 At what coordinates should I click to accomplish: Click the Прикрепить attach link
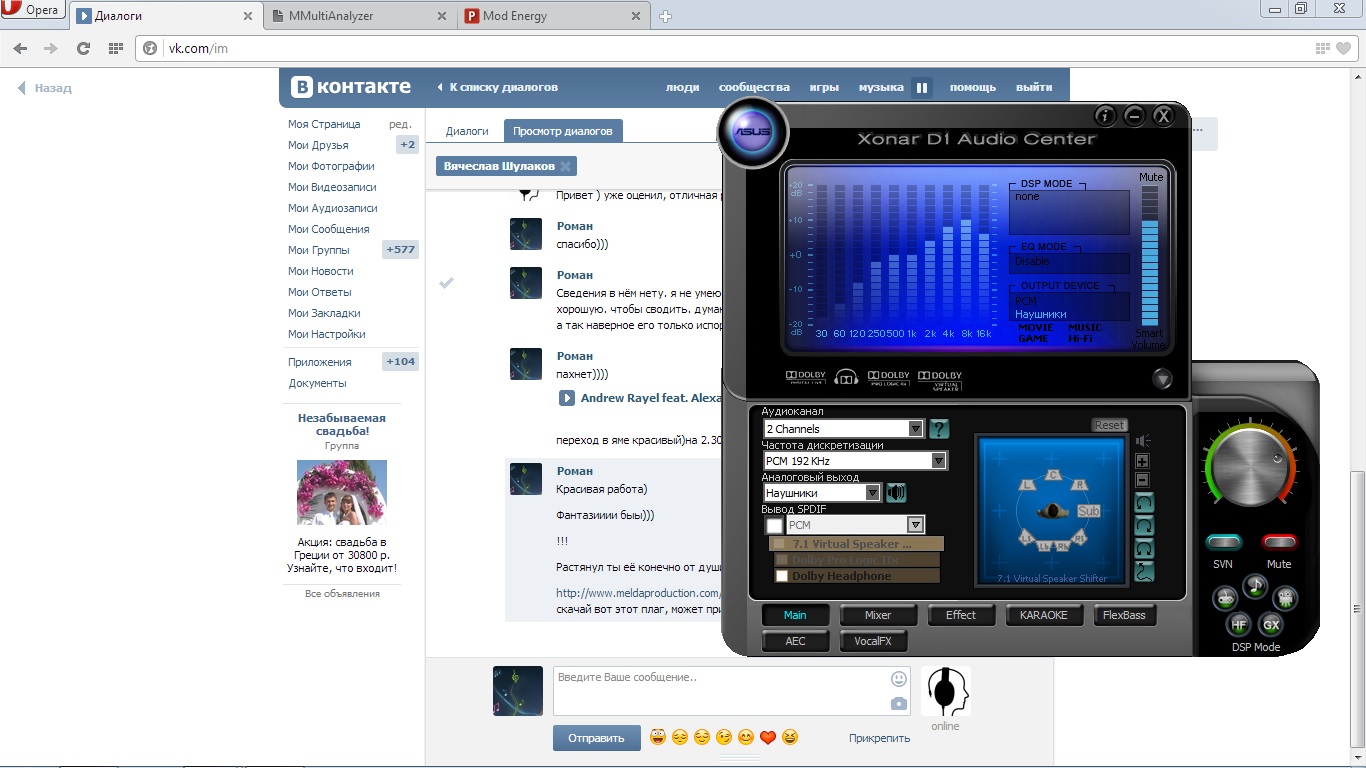tap(879, 738)
